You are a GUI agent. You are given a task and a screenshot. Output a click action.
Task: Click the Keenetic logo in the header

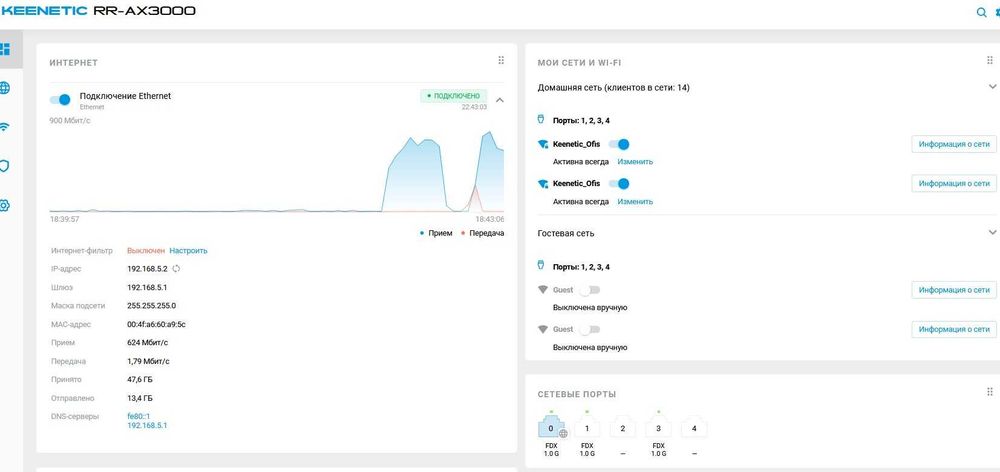[43, 11]
